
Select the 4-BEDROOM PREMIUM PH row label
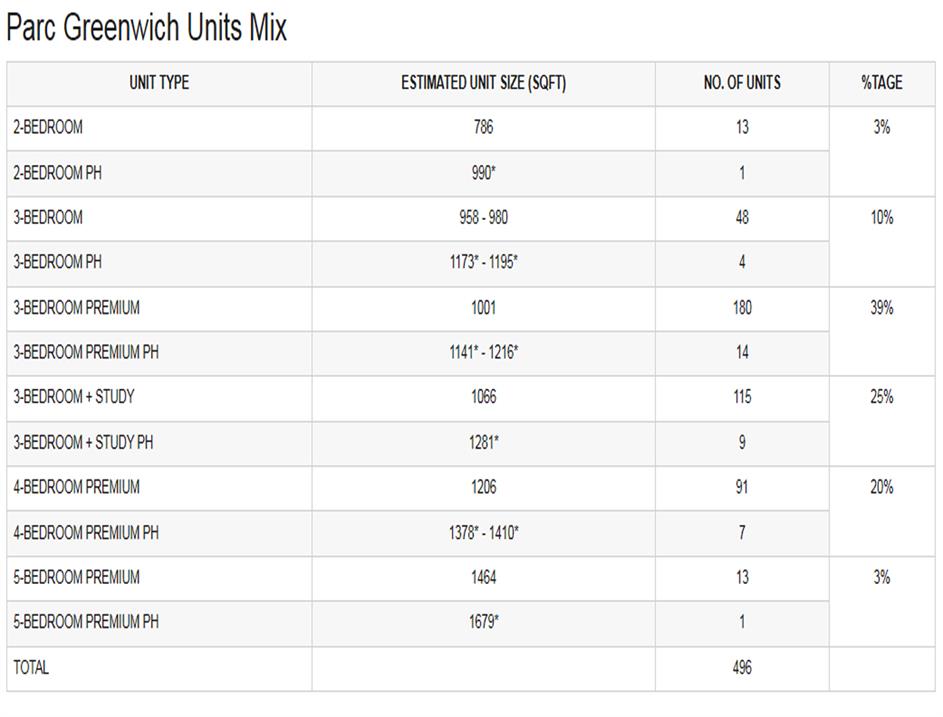(x=86, y=533)
